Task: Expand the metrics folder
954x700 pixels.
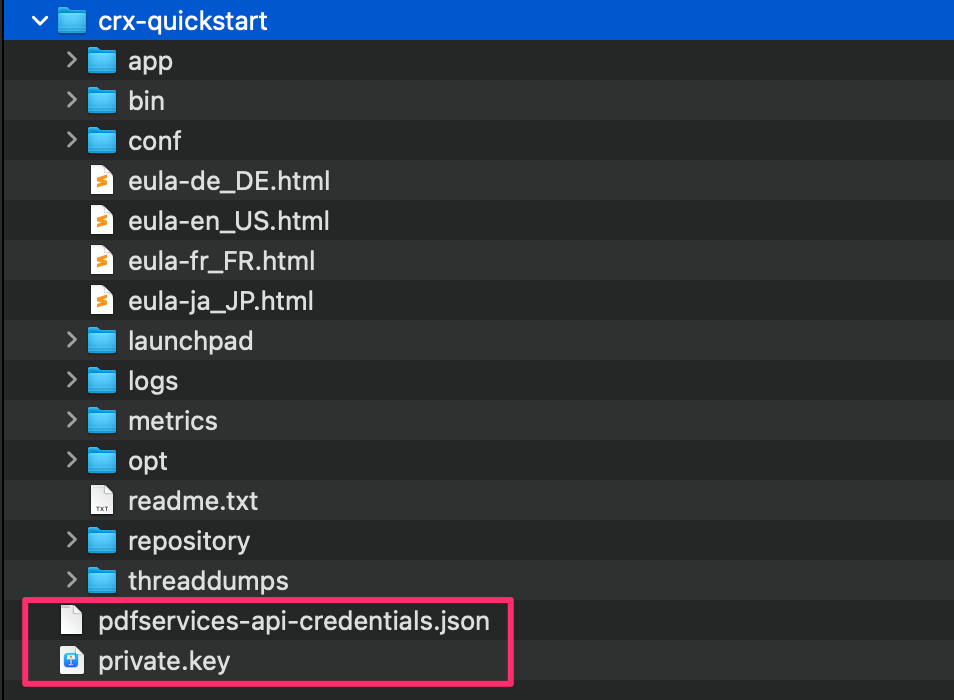Action: click(70, 421)
